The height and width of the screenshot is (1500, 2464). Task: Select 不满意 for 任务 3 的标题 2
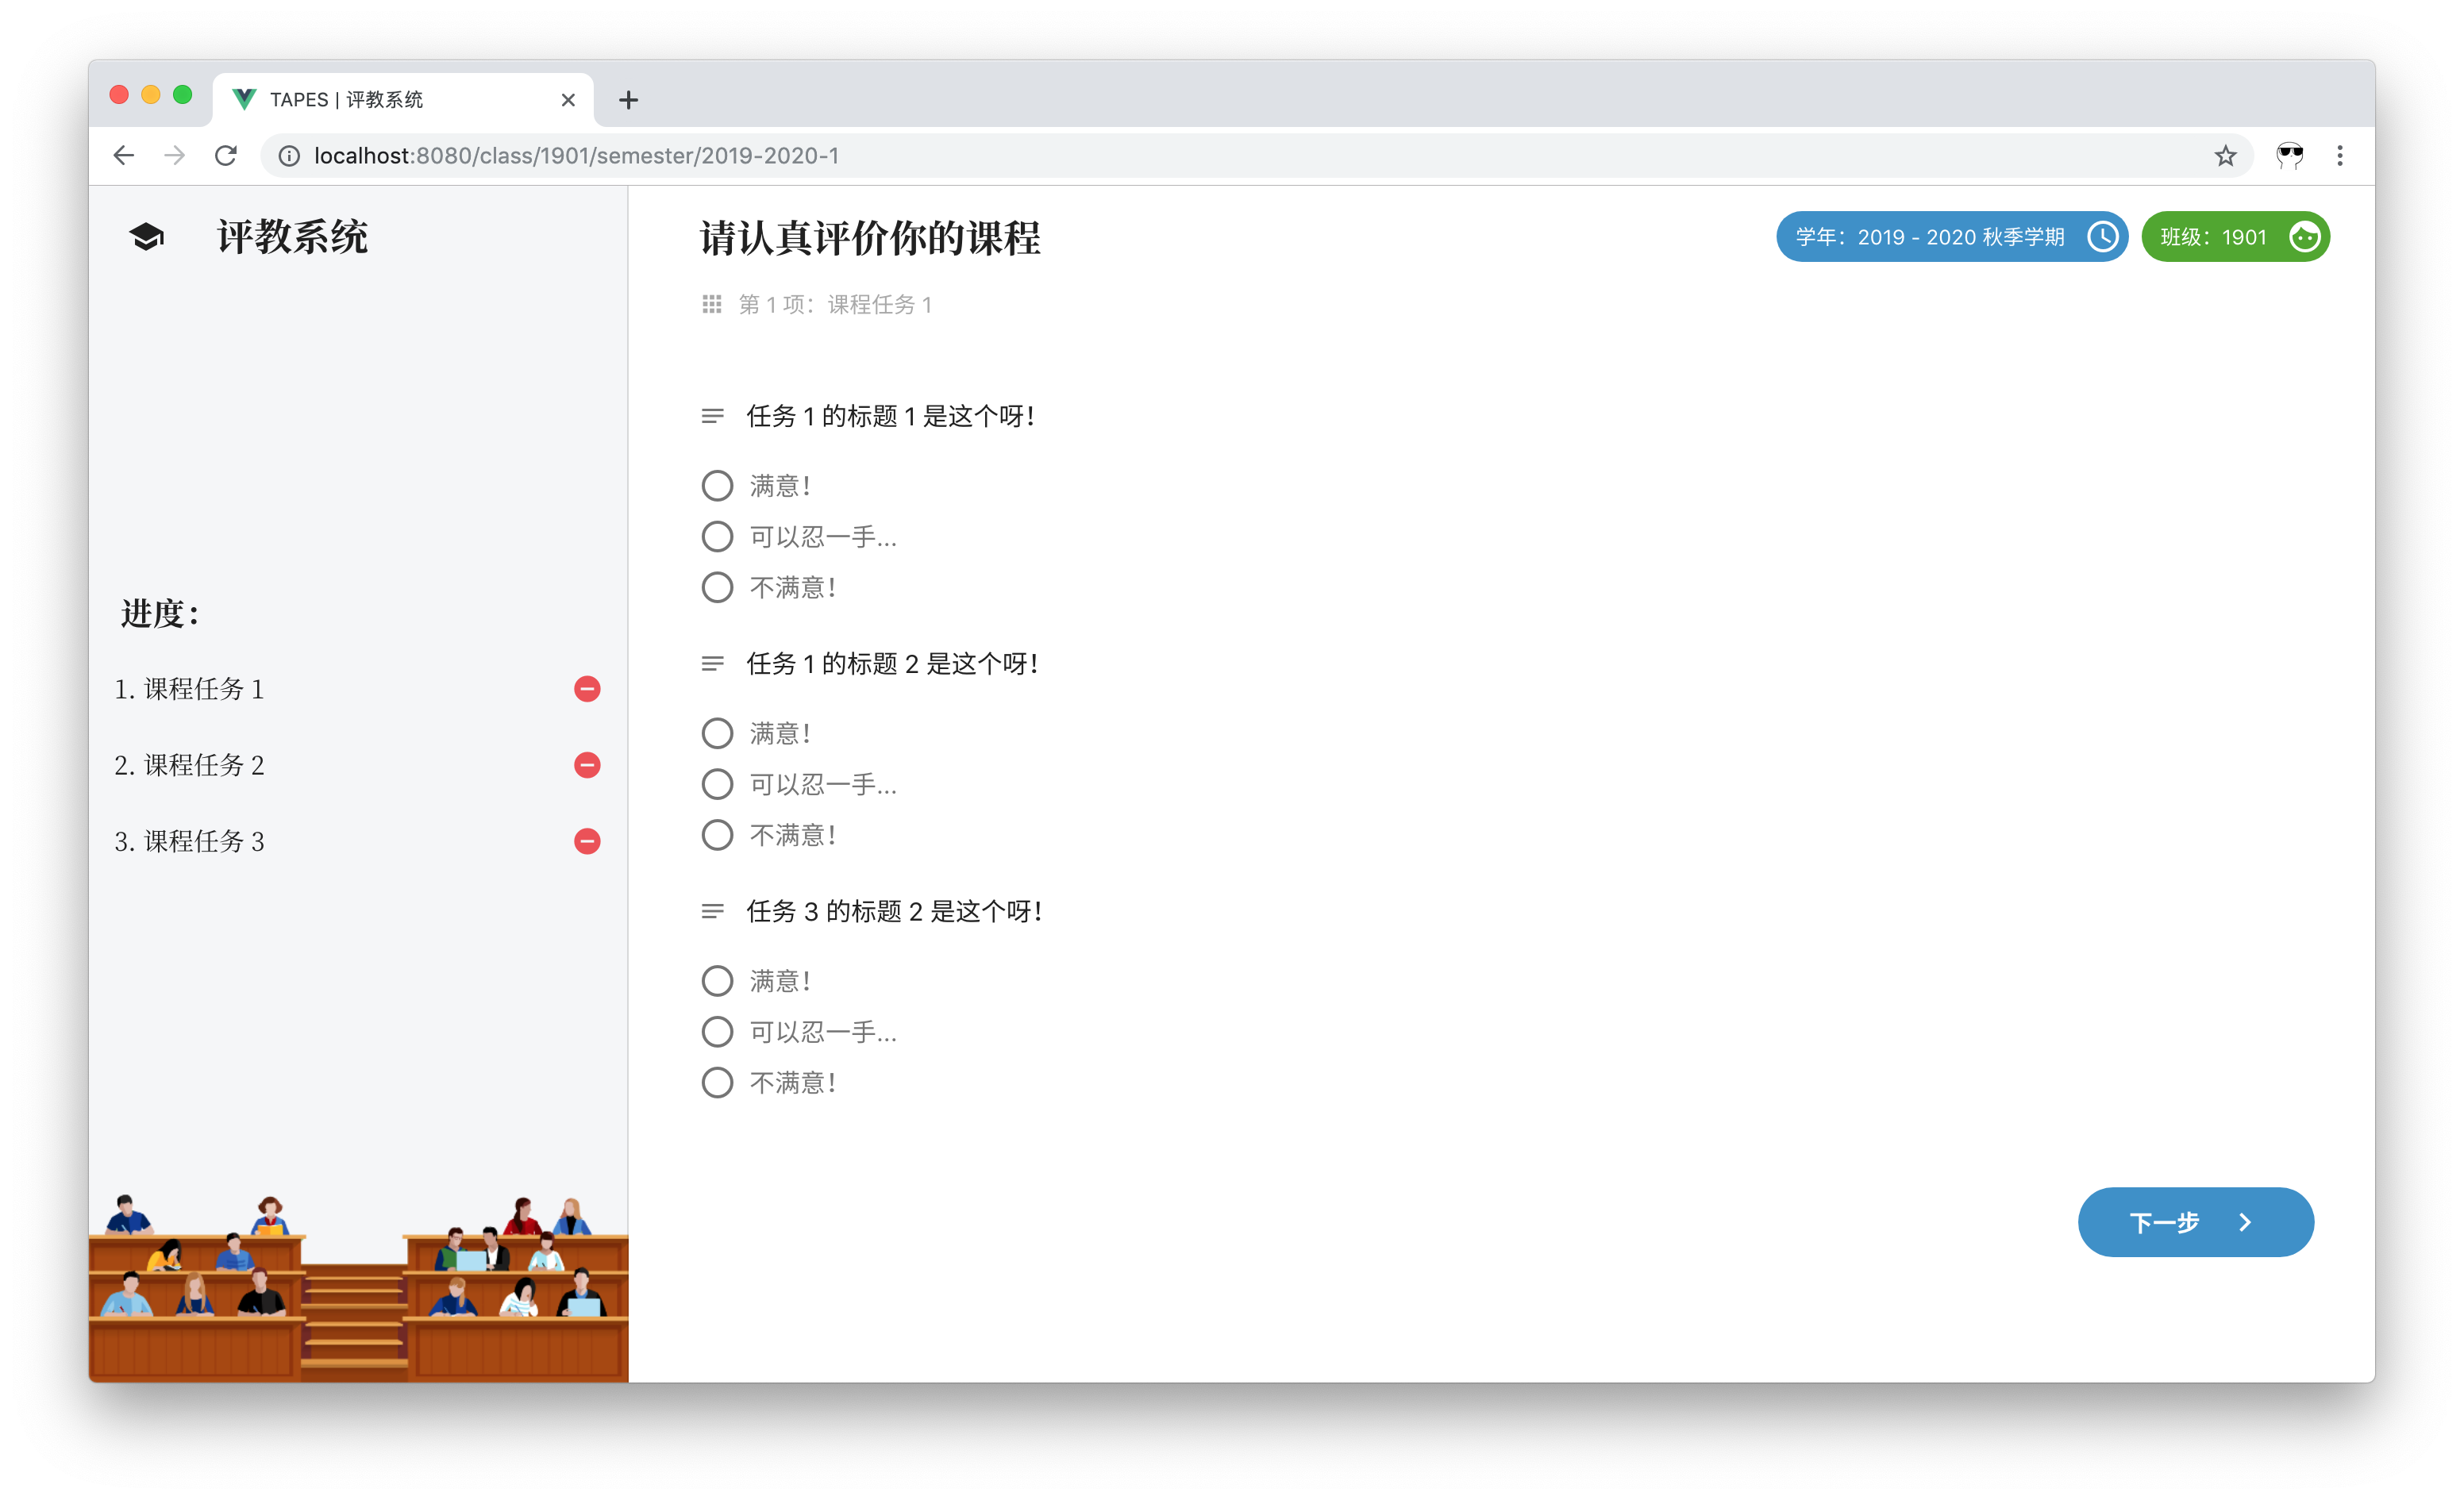pos(717,1082)
